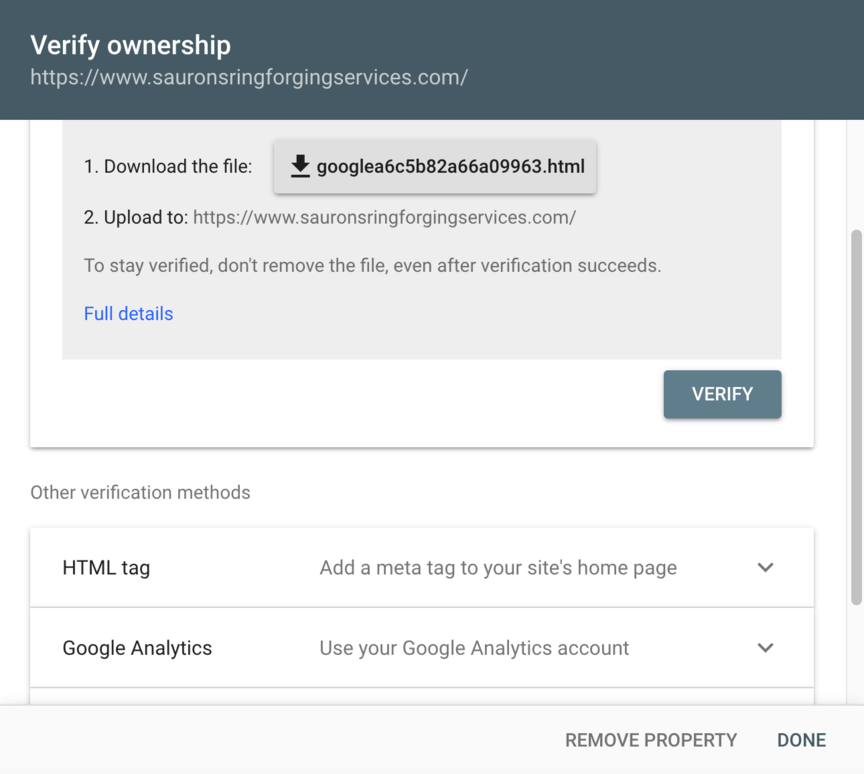Image resolution: width=864 pixels, height=774 pixels.
Task: Click the verification file name text
Action: pos(450,166)
